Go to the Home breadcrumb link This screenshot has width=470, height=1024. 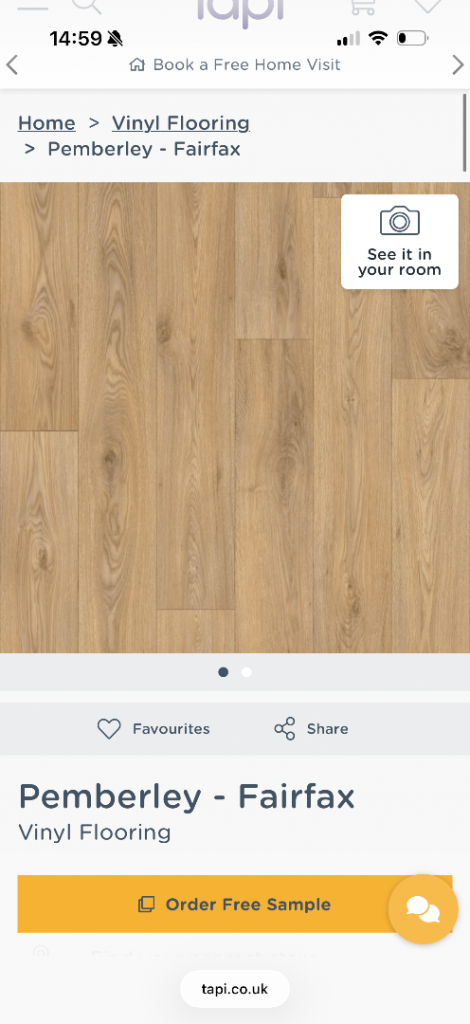coord(46,123)
